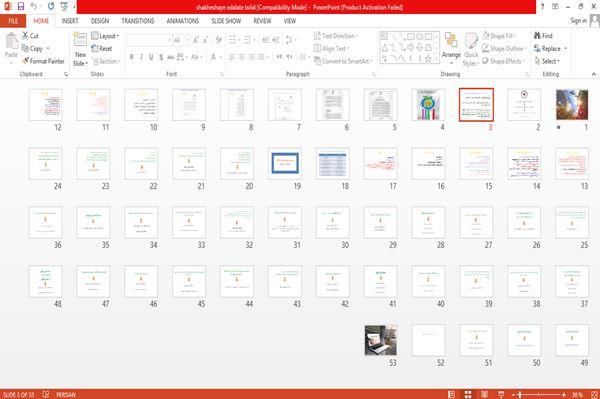Open Text Direction dropdown
This screenshot has width=600, height=399.
click(x=336, y=36)
